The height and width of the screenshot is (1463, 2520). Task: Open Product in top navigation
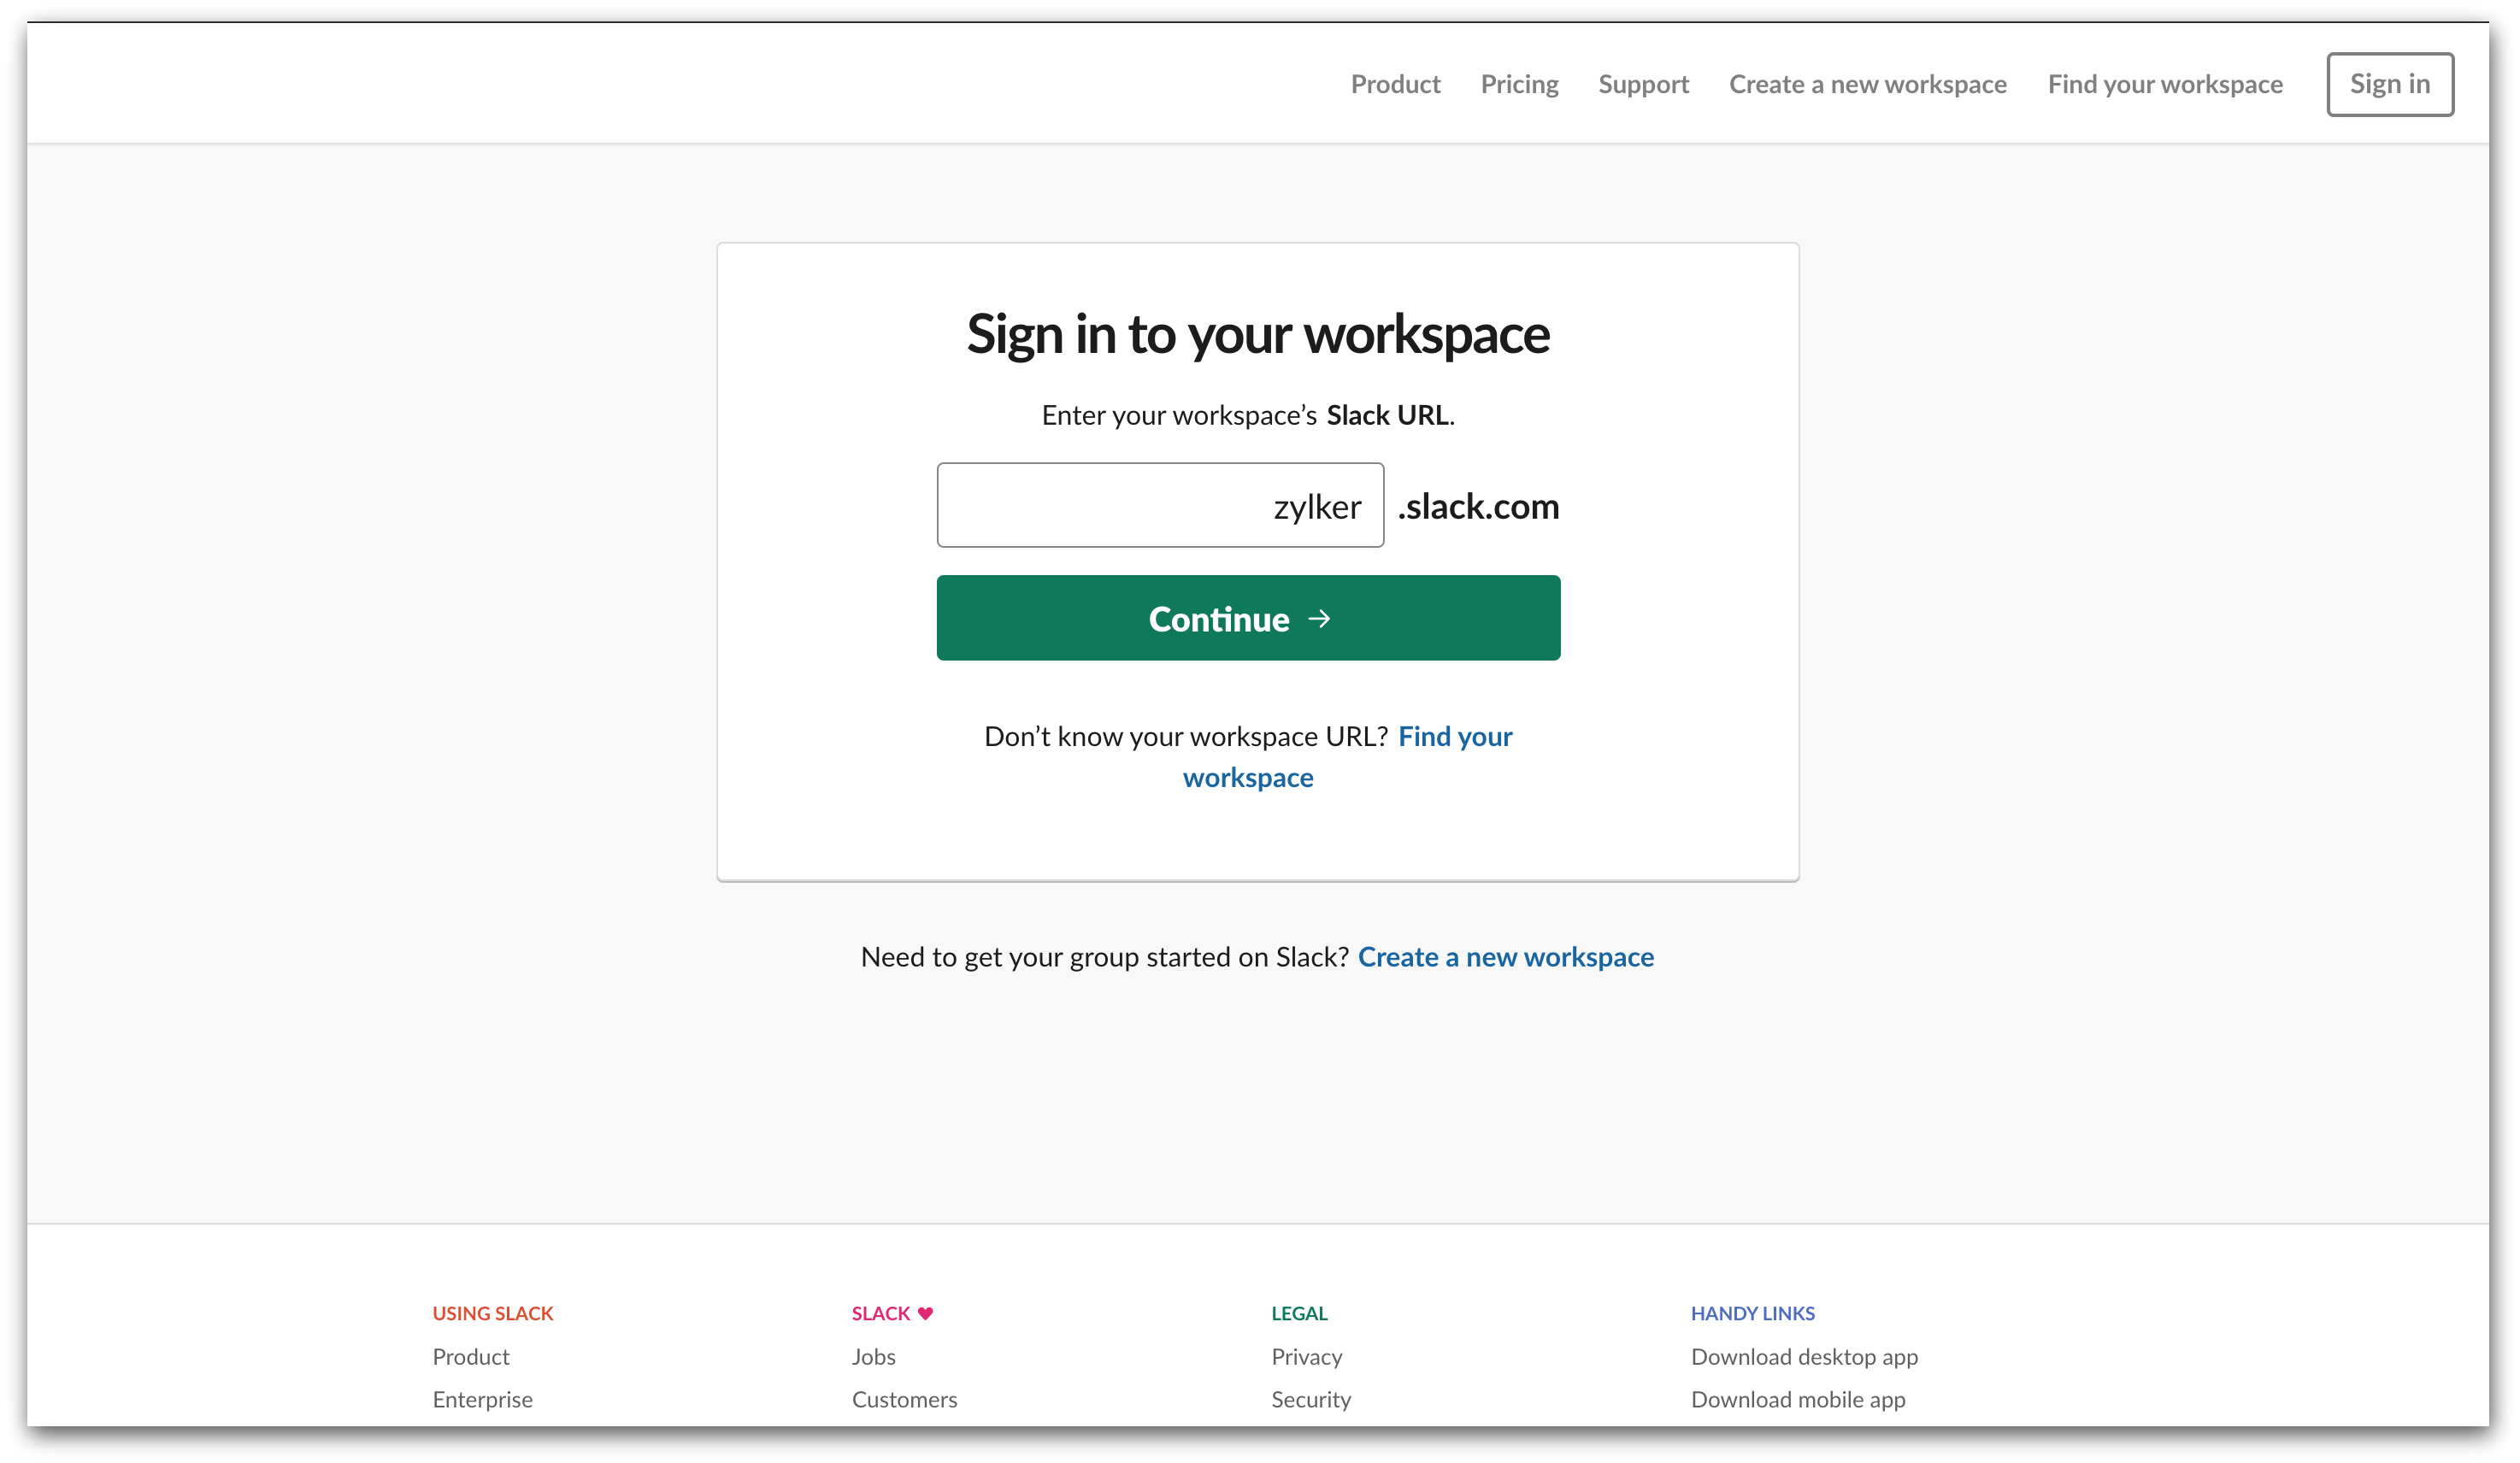coord(1395,84)
